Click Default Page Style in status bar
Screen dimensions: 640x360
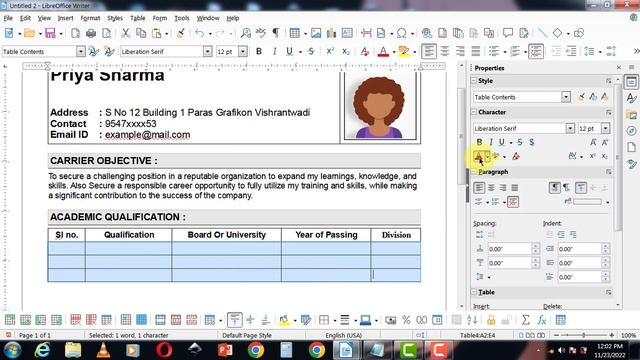pos(247,335)
